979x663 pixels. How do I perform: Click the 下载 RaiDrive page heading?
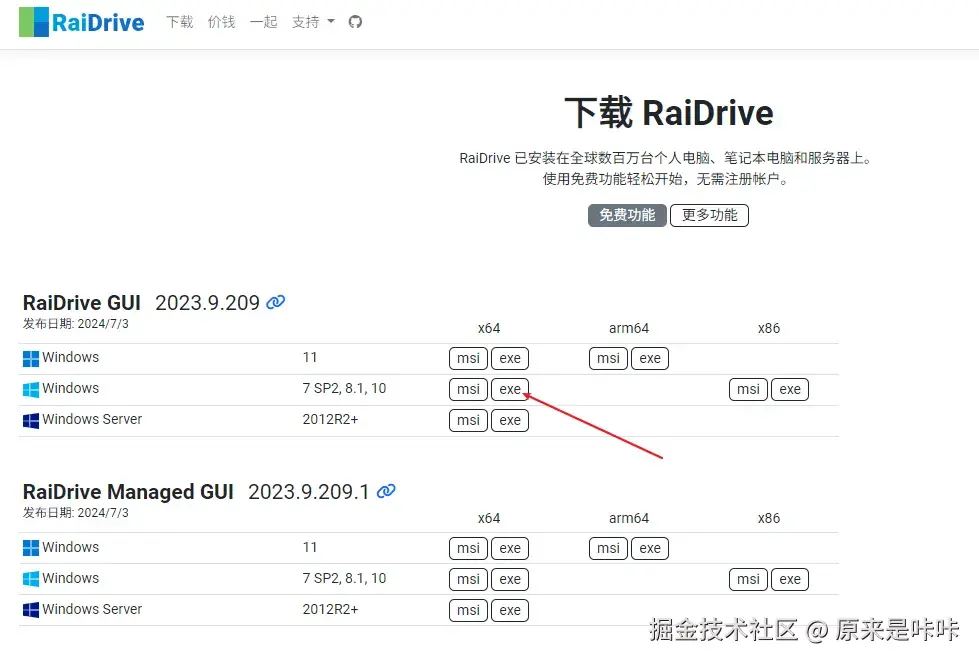click(x=669, y=113)
